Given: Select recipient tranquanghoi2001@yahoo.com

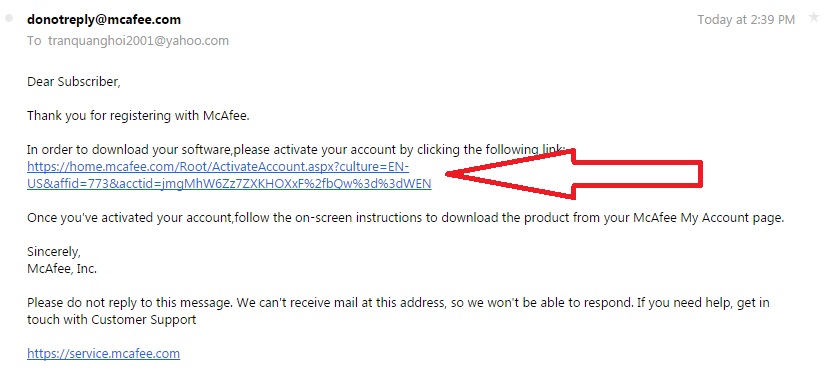Looking at the screenshot, I should pyautogui.click(x=138, y=41).
